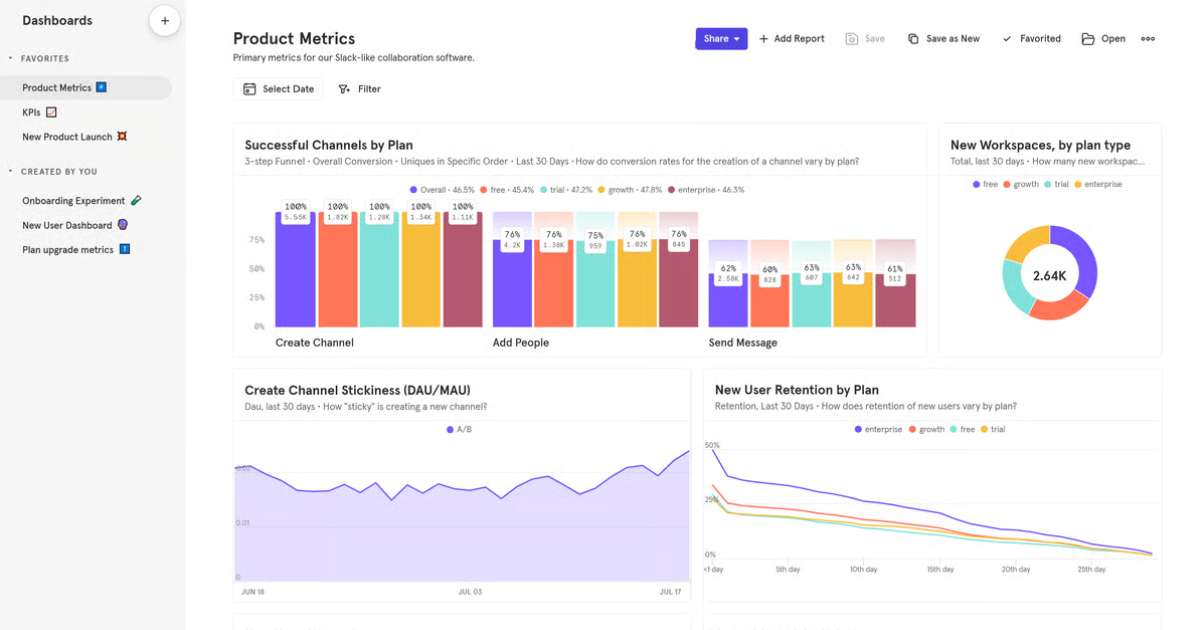
Task: Click the Filter funnel icon
Action: point(344,89)
